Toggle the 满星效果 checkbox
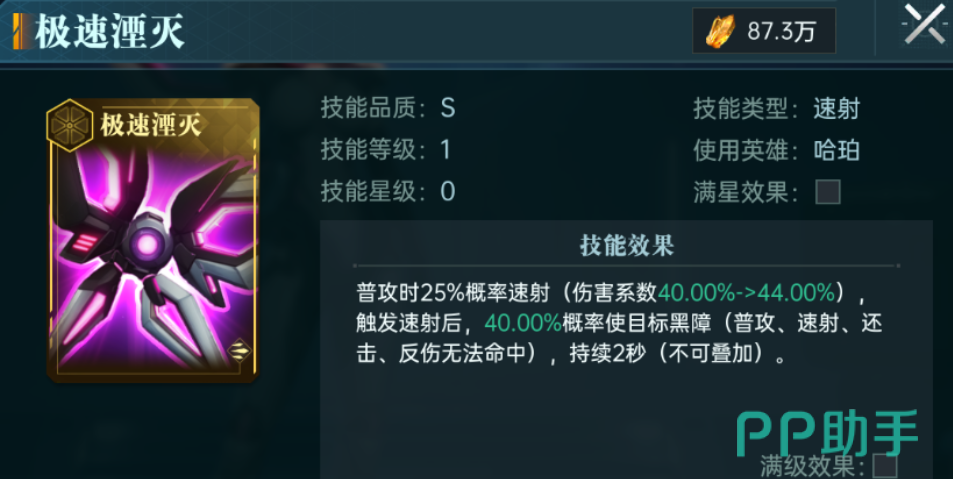953x479 pixels. [x=828, y=192]
